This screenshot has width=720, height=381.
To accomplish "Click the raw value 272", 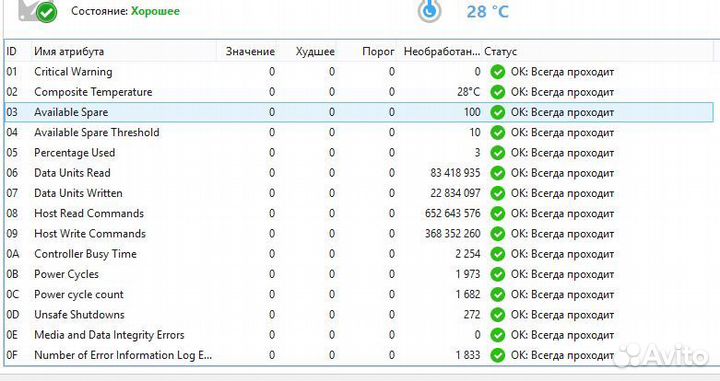I will pos(472,314).
